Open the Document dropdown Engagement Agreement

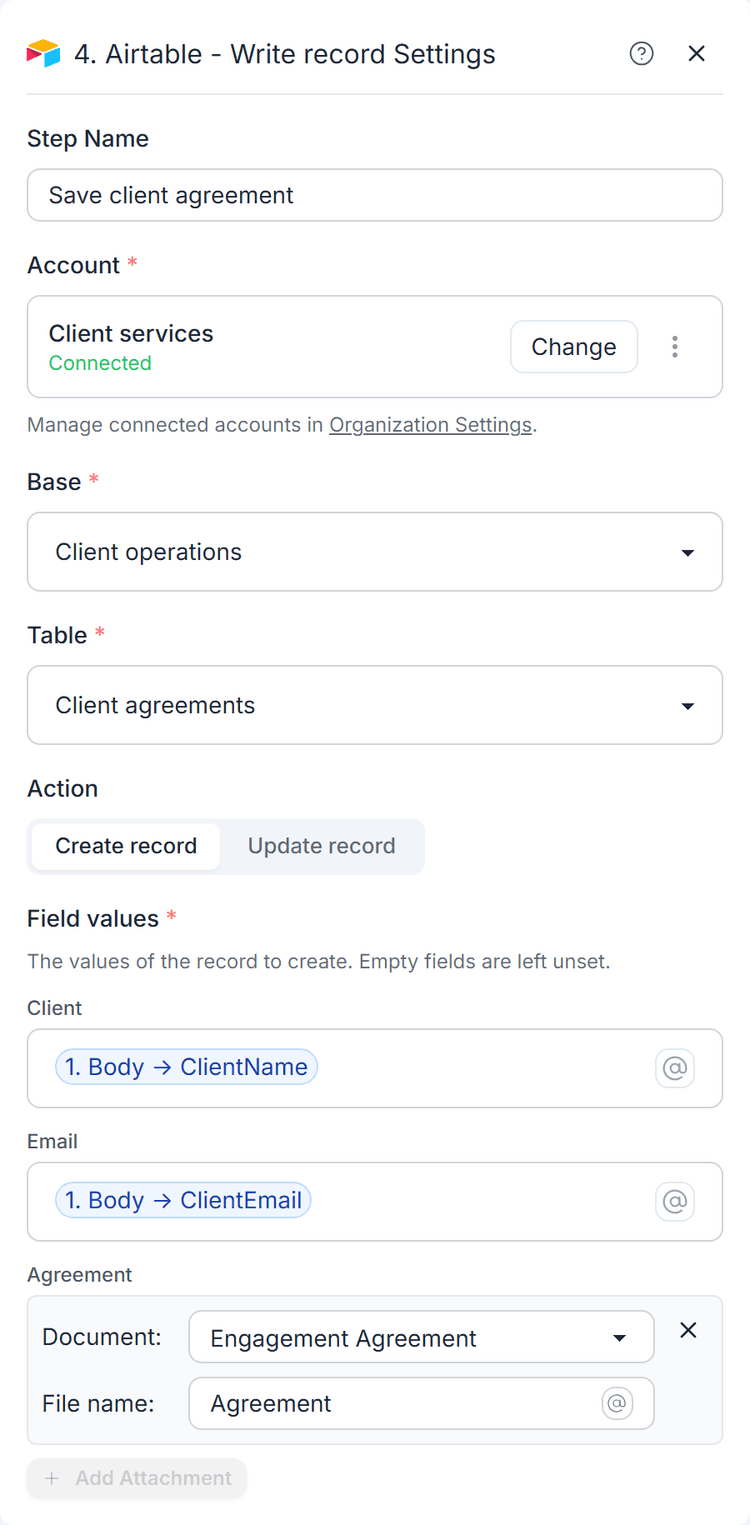421,1338
